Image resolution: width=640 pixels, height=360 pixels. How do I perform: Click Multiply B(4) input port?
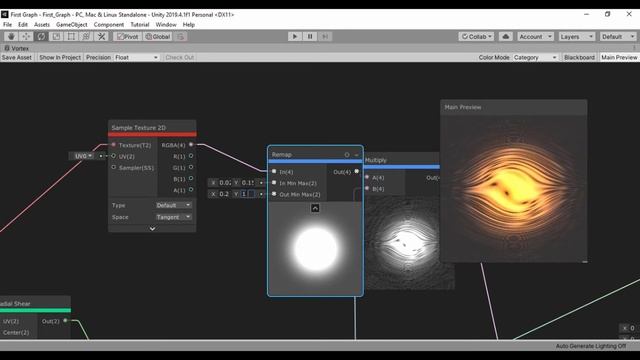coord(367,188)
